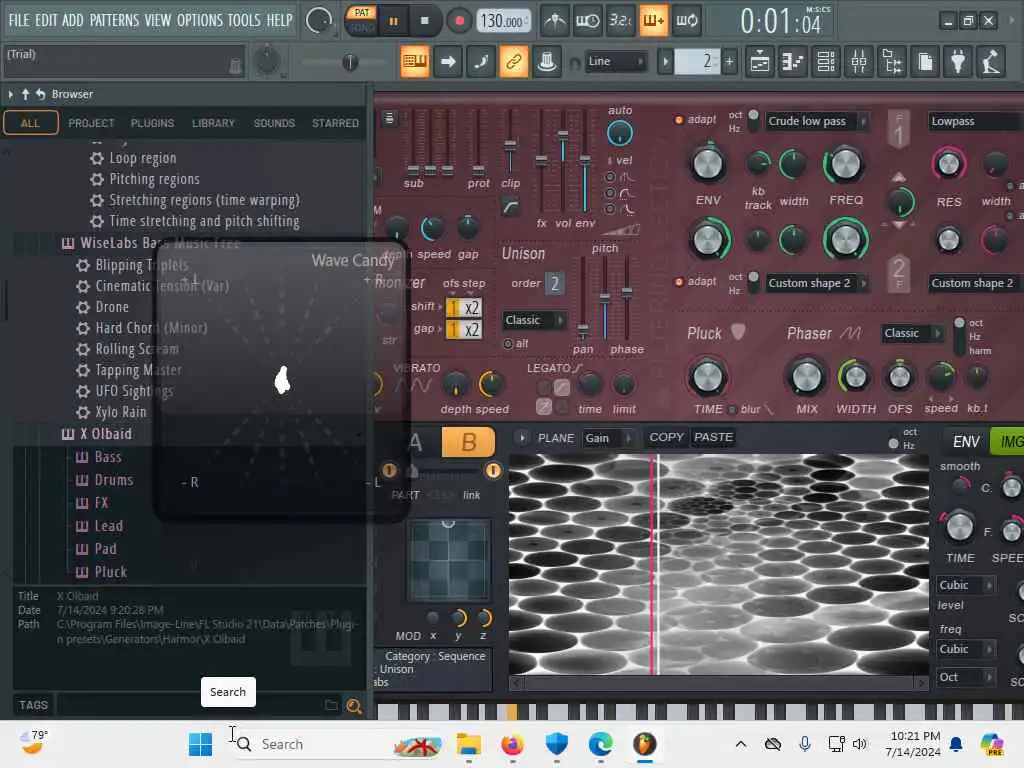Open the Lowpass resonance type dropdown
The width and height of the screenshot is (1024, 768).
(x=976, y=121)
